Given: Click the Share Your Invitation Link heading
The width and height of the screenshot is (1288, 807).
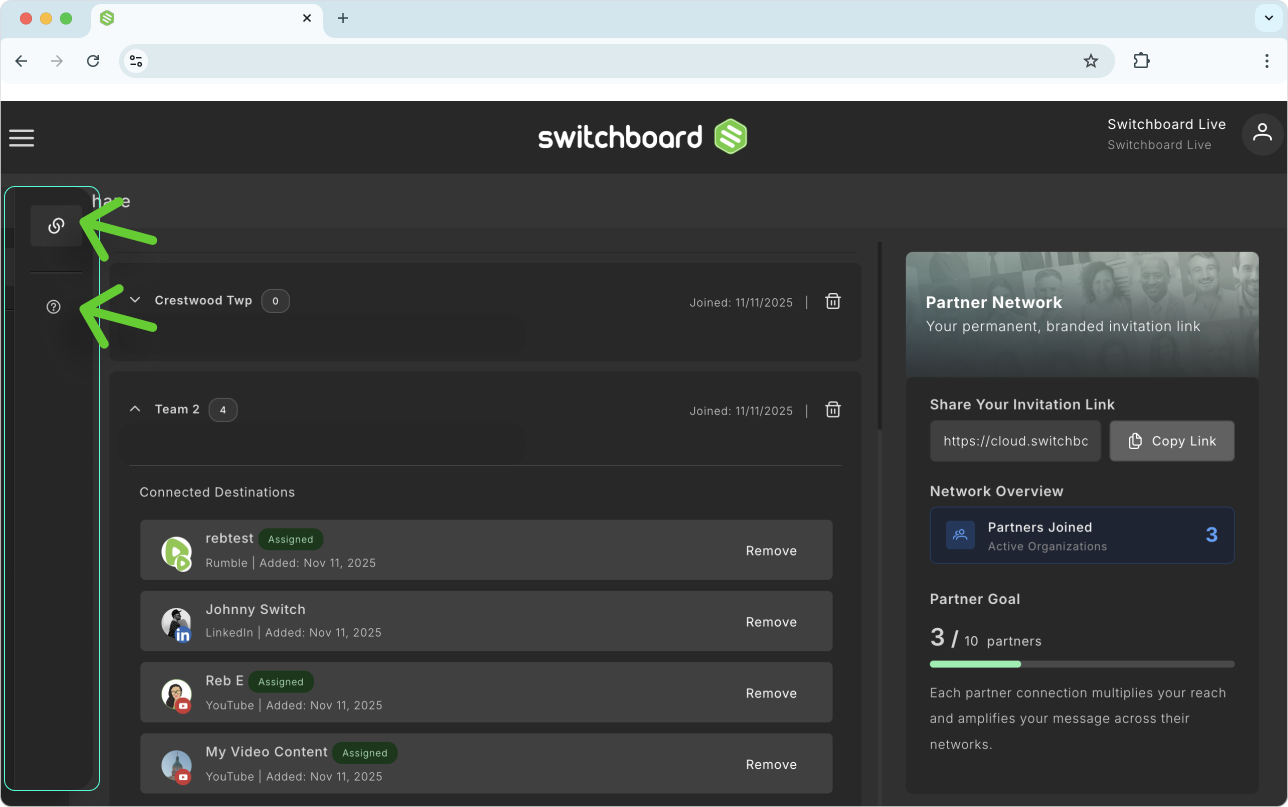Looking at the screenshot, I should pyautogui.click(x=1022, y=404).
